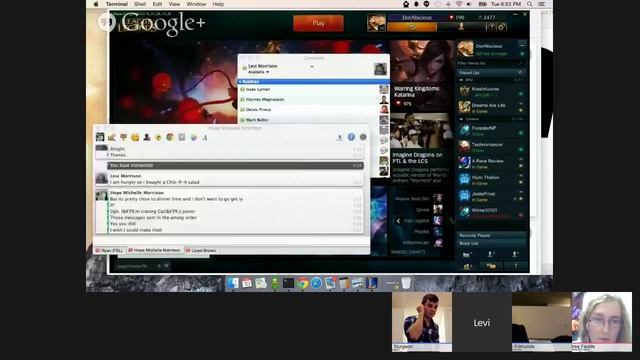Select friend ForesterNP
640x360 pixels.
[491, 130]
